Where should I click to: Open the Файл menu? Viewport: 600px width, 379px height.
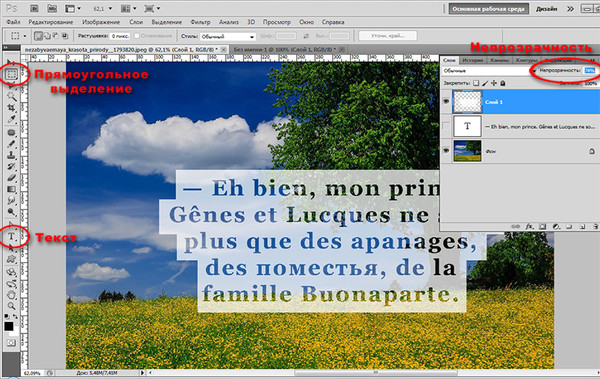pos(13,22)
